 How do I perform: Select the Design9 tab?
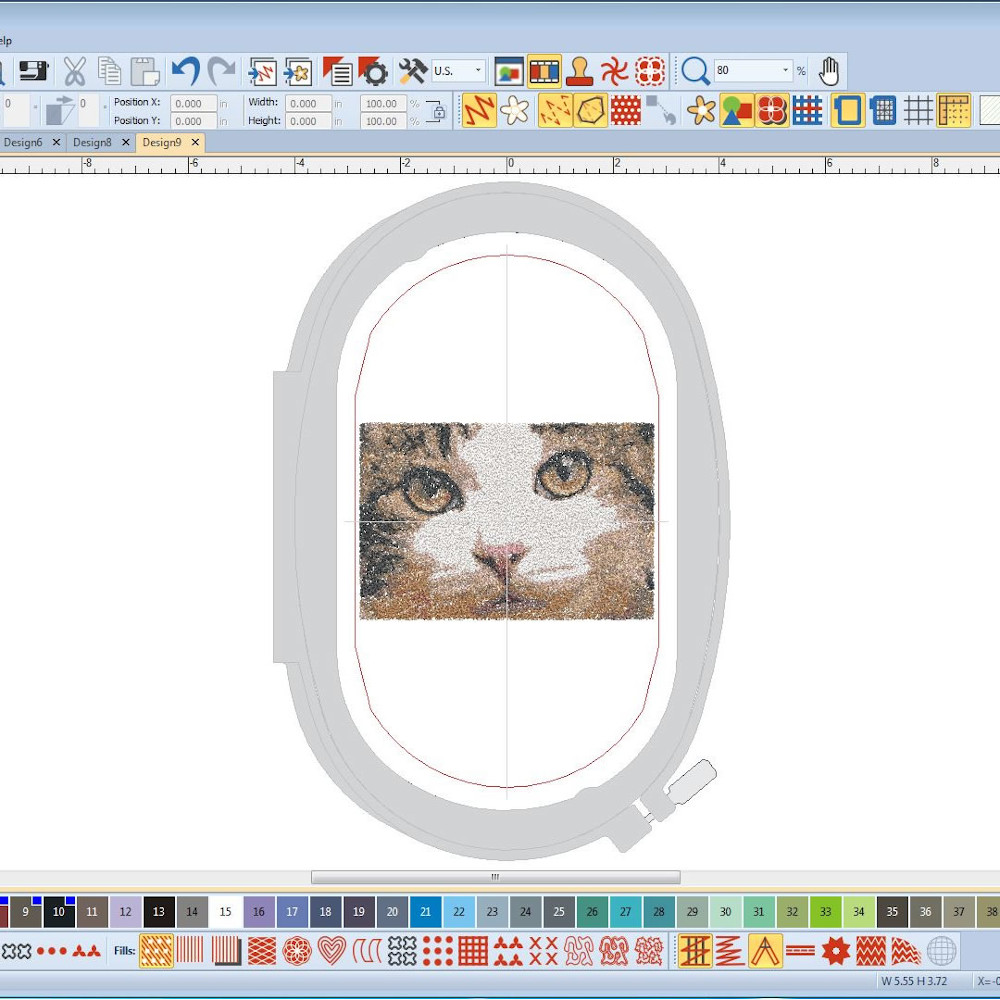coord(161,142)
